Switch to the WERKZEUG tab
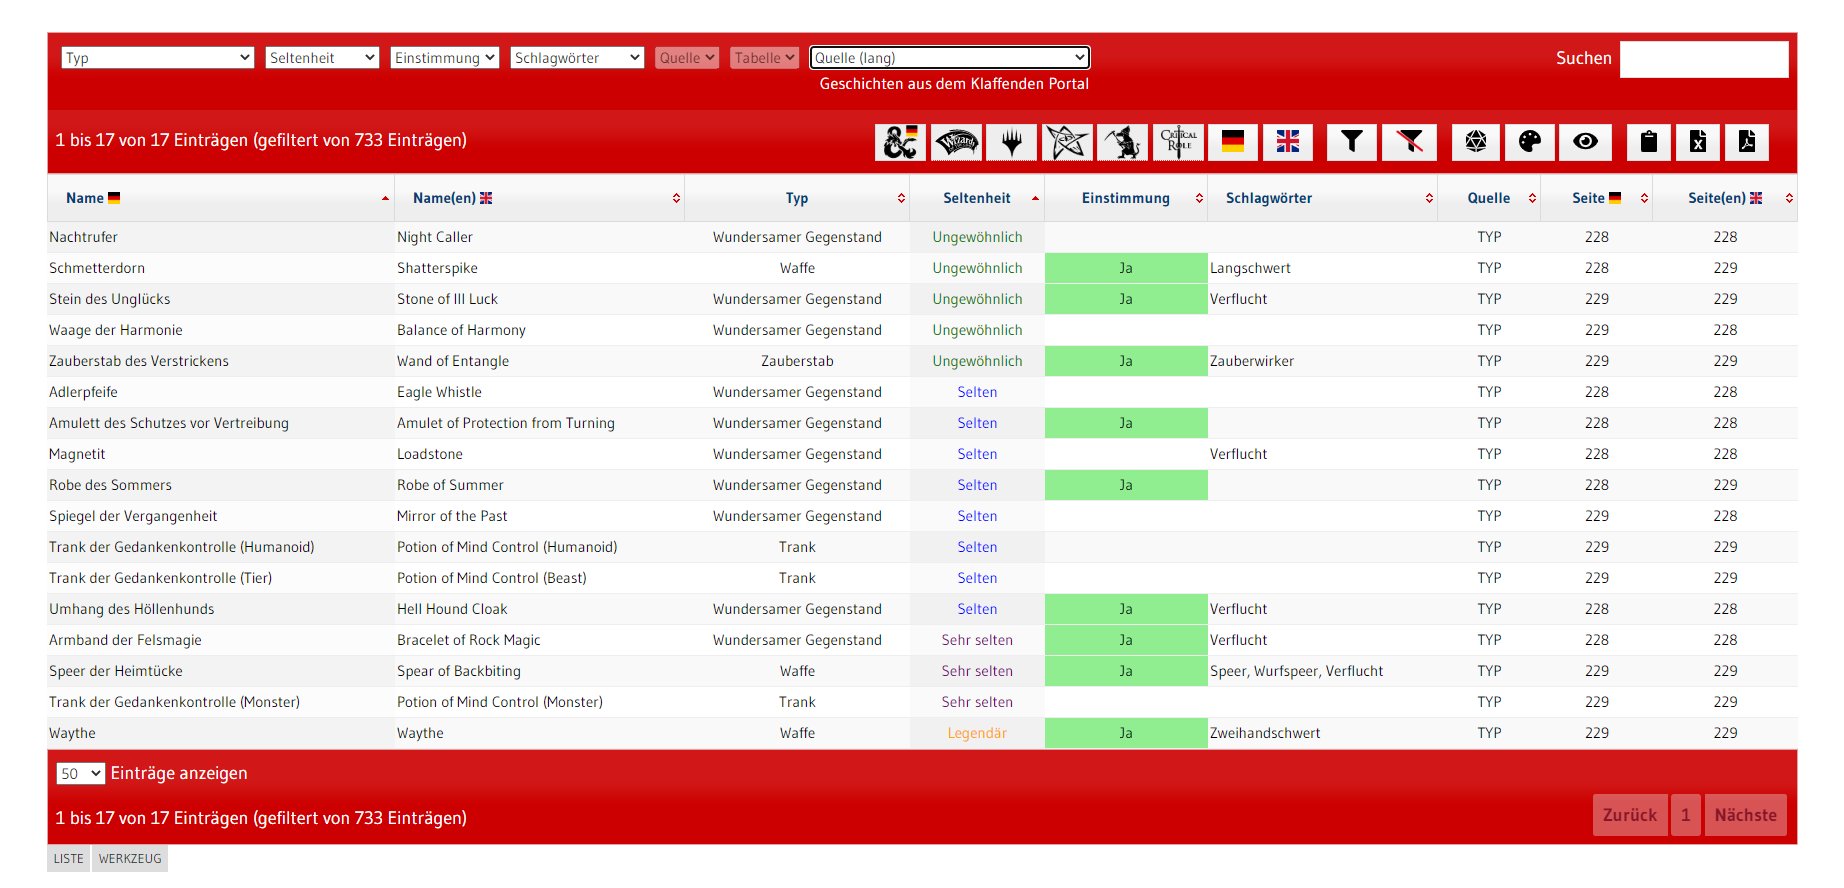The height and width of the screenshot is (888, 1844). (x=130, y=859)
